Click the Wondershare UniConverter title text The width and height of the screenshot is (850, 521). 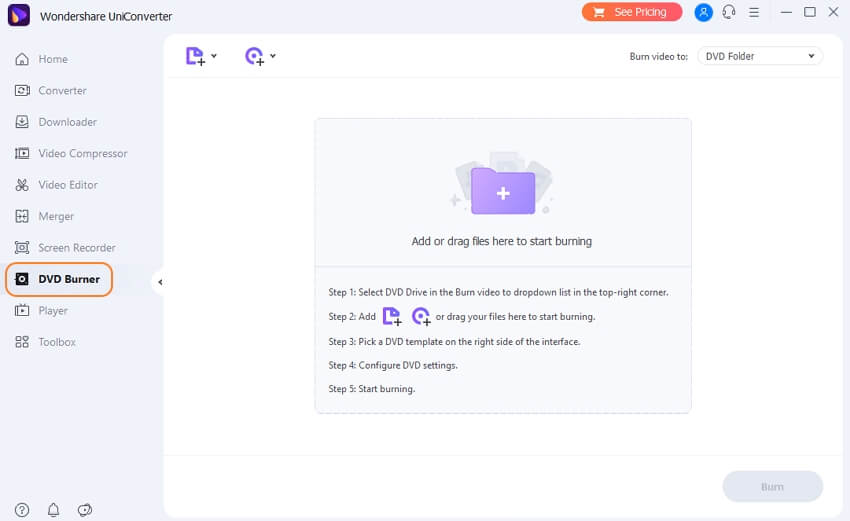pos(106,16)
